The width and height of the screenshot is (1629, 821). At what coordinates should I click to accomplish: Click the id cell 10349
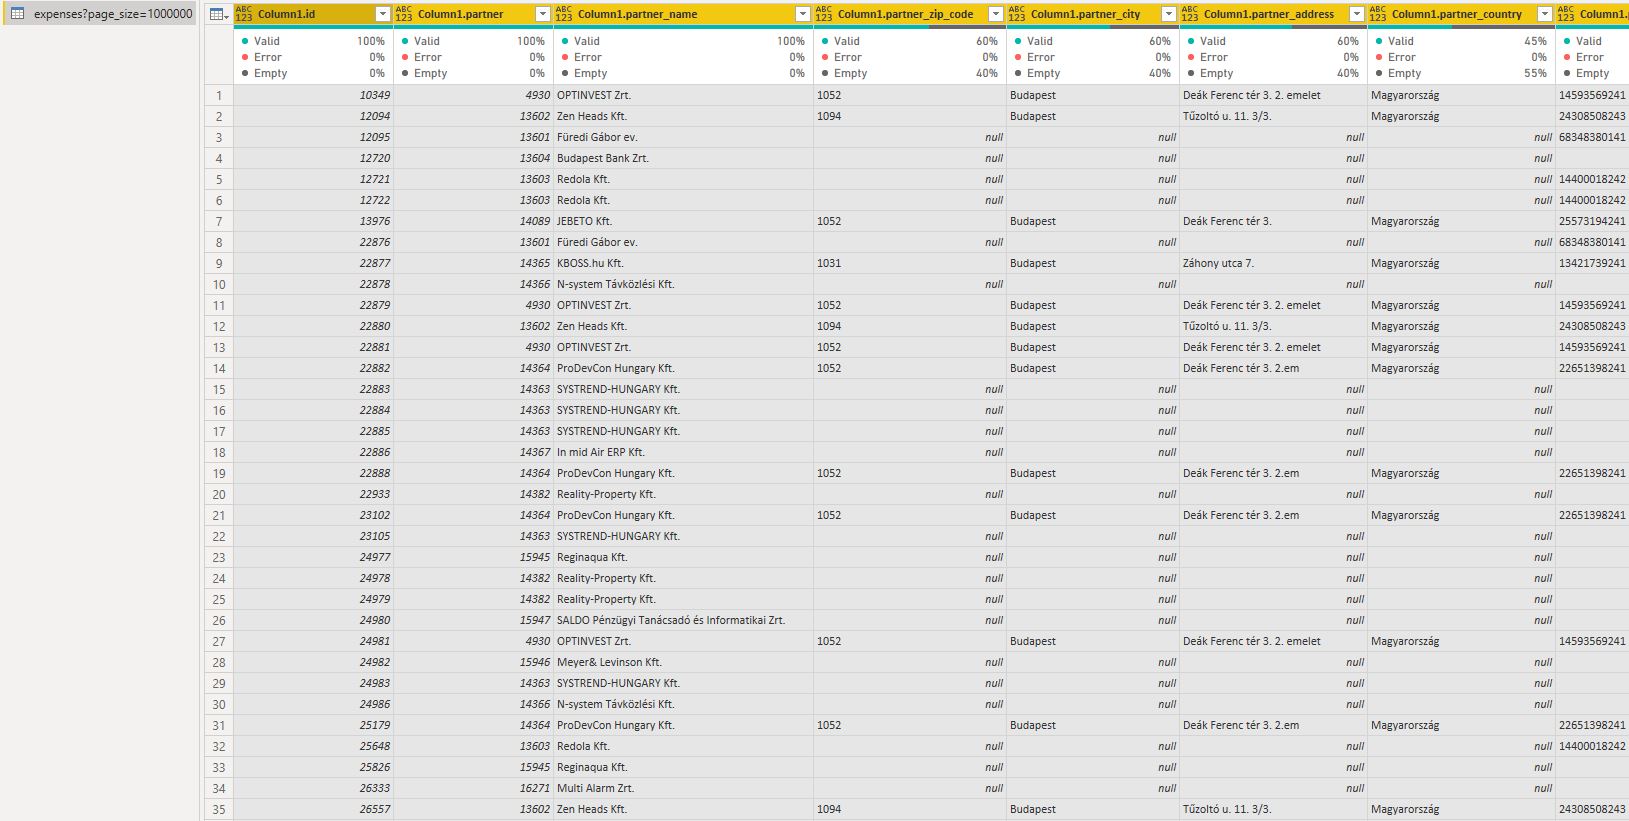313,95
